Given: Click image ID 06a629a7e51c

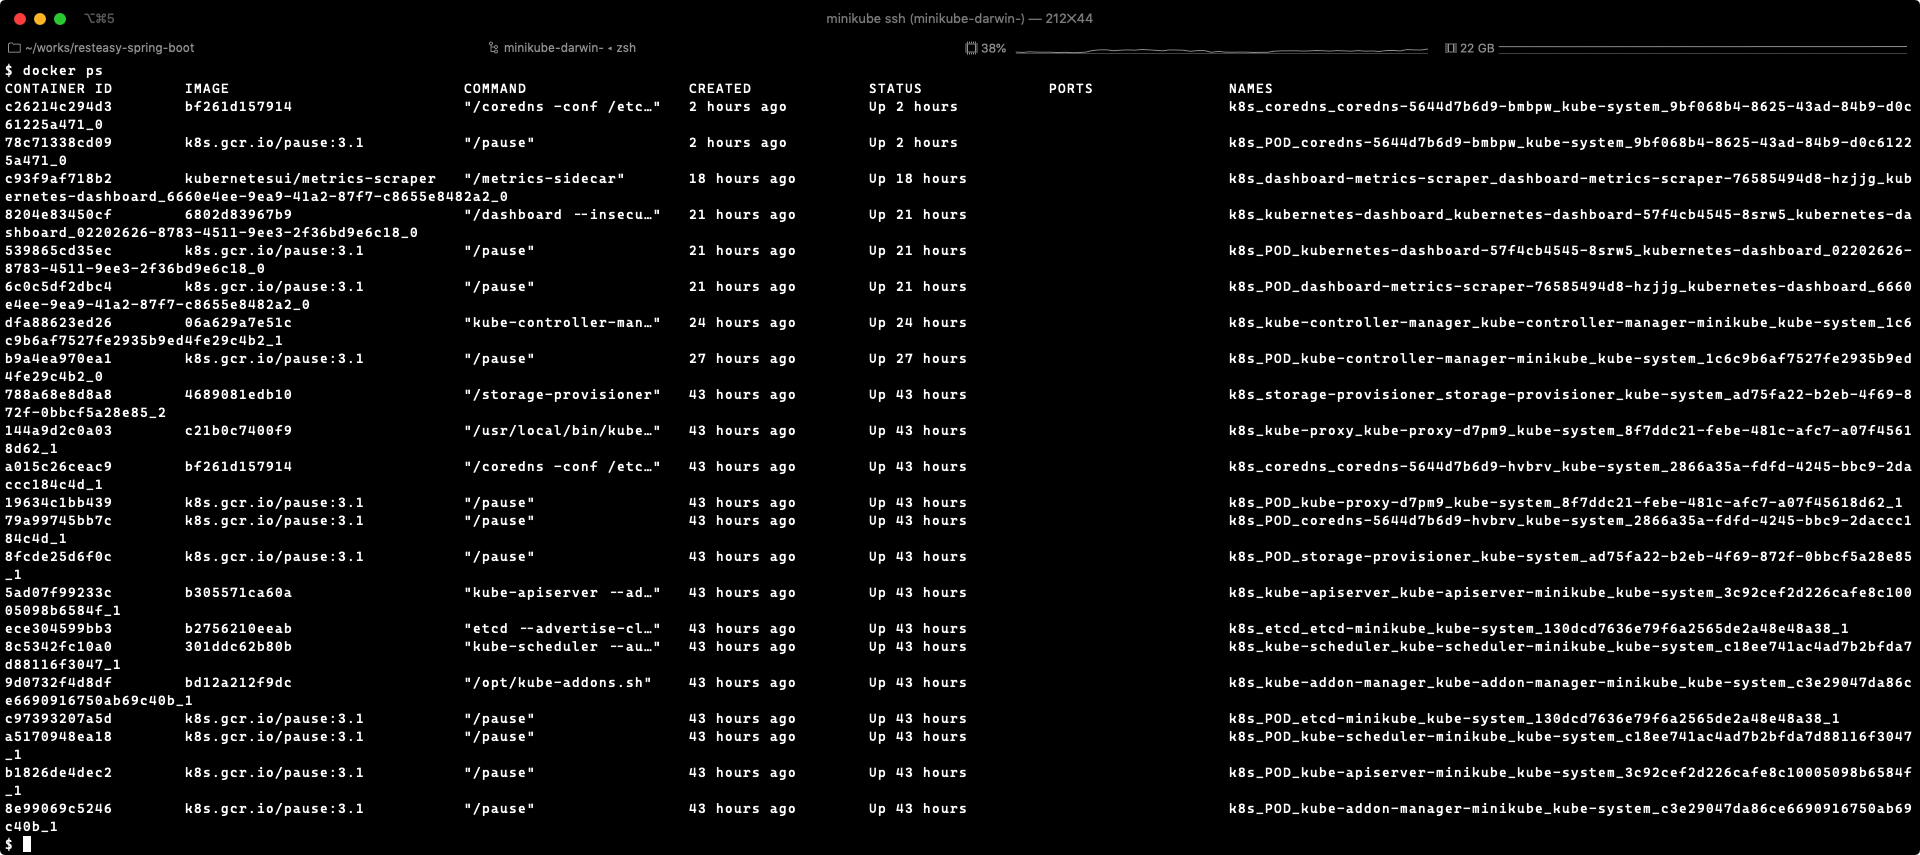Looking at the screenshot, I should coord(239,323).
